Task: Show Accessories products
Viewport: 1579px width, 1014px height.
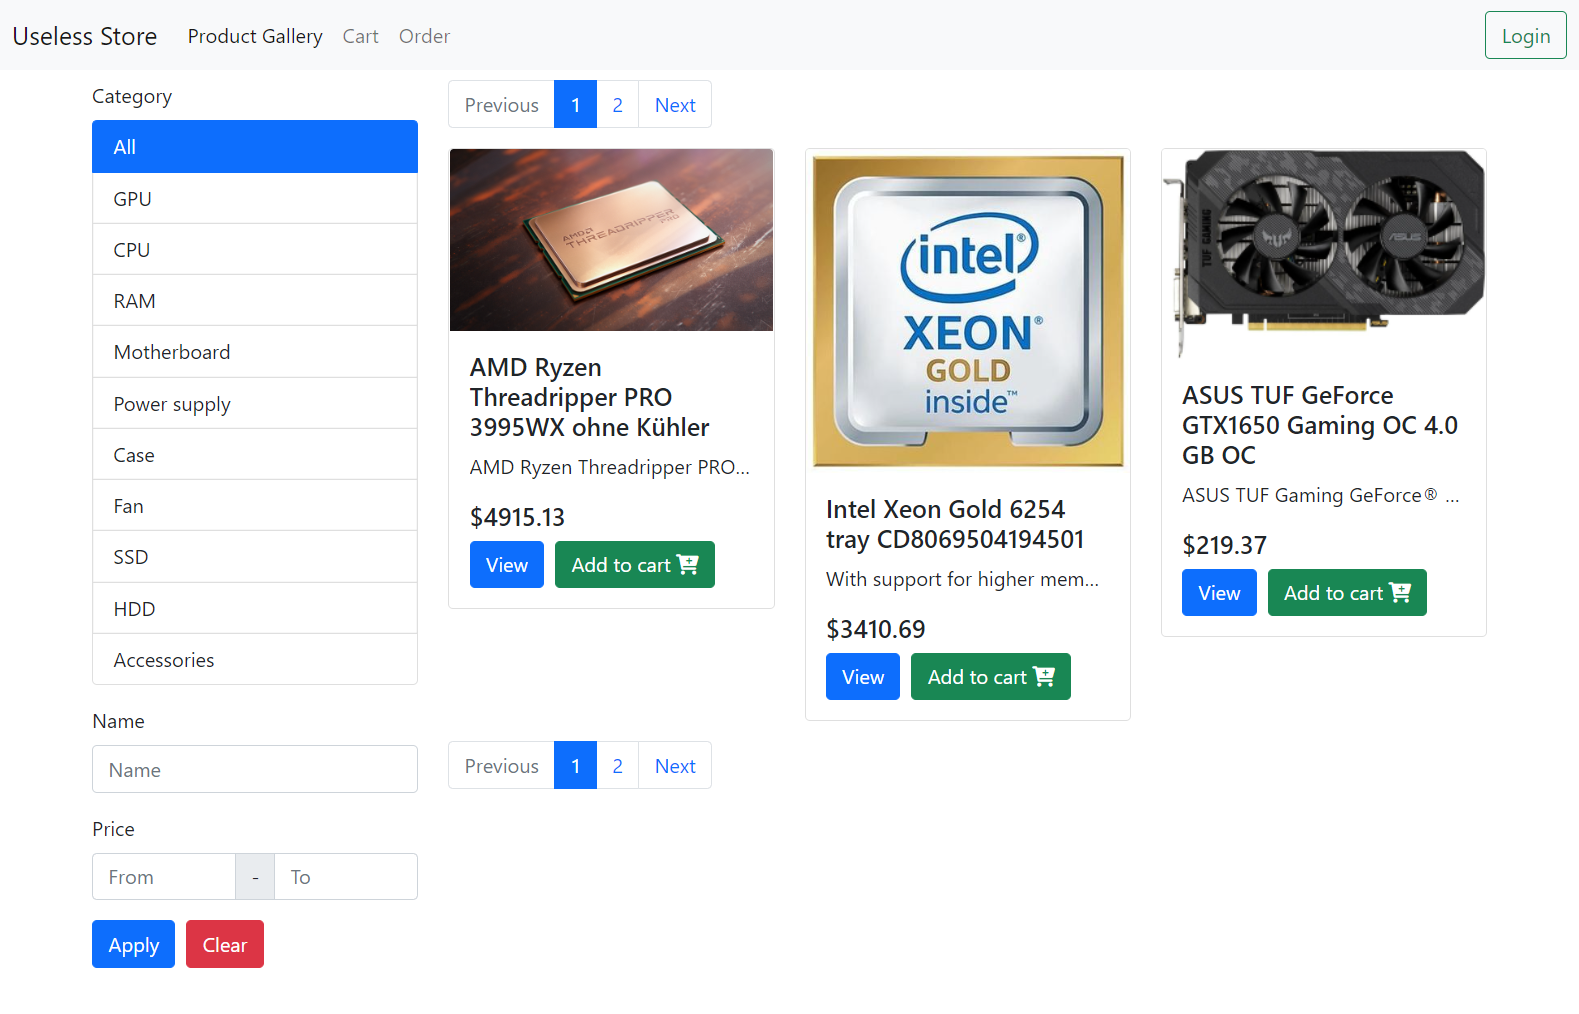Action: pyautogui.click(x=255, y=660)
